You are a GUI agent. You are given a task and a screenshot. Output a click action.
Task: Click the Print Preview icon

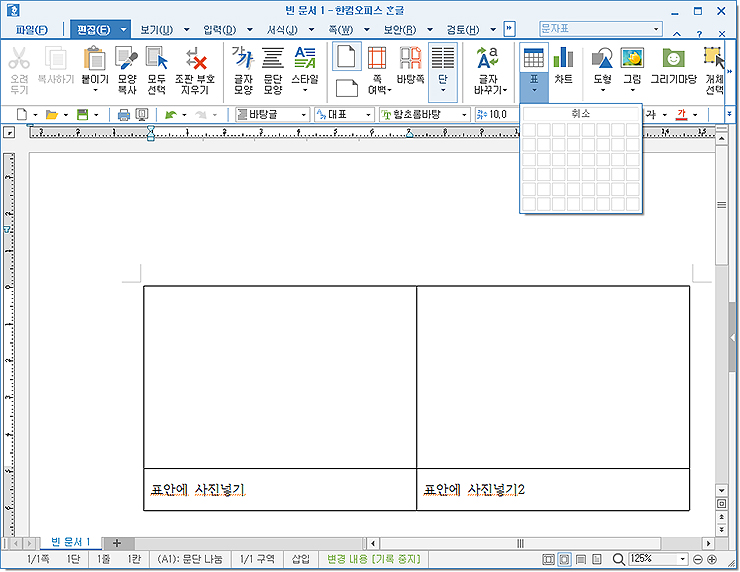pos(142,114)
